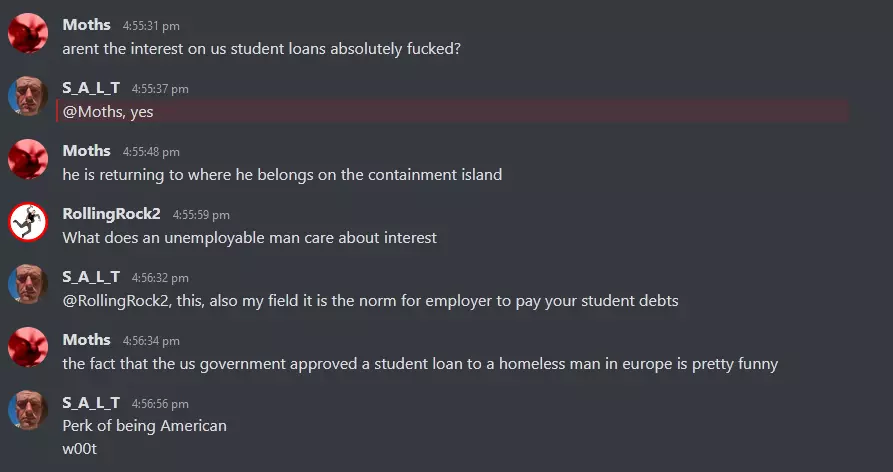Click the 4:55:59 pm timestamp
This screenshot has width=893, height=472.
tap(201, 215)
